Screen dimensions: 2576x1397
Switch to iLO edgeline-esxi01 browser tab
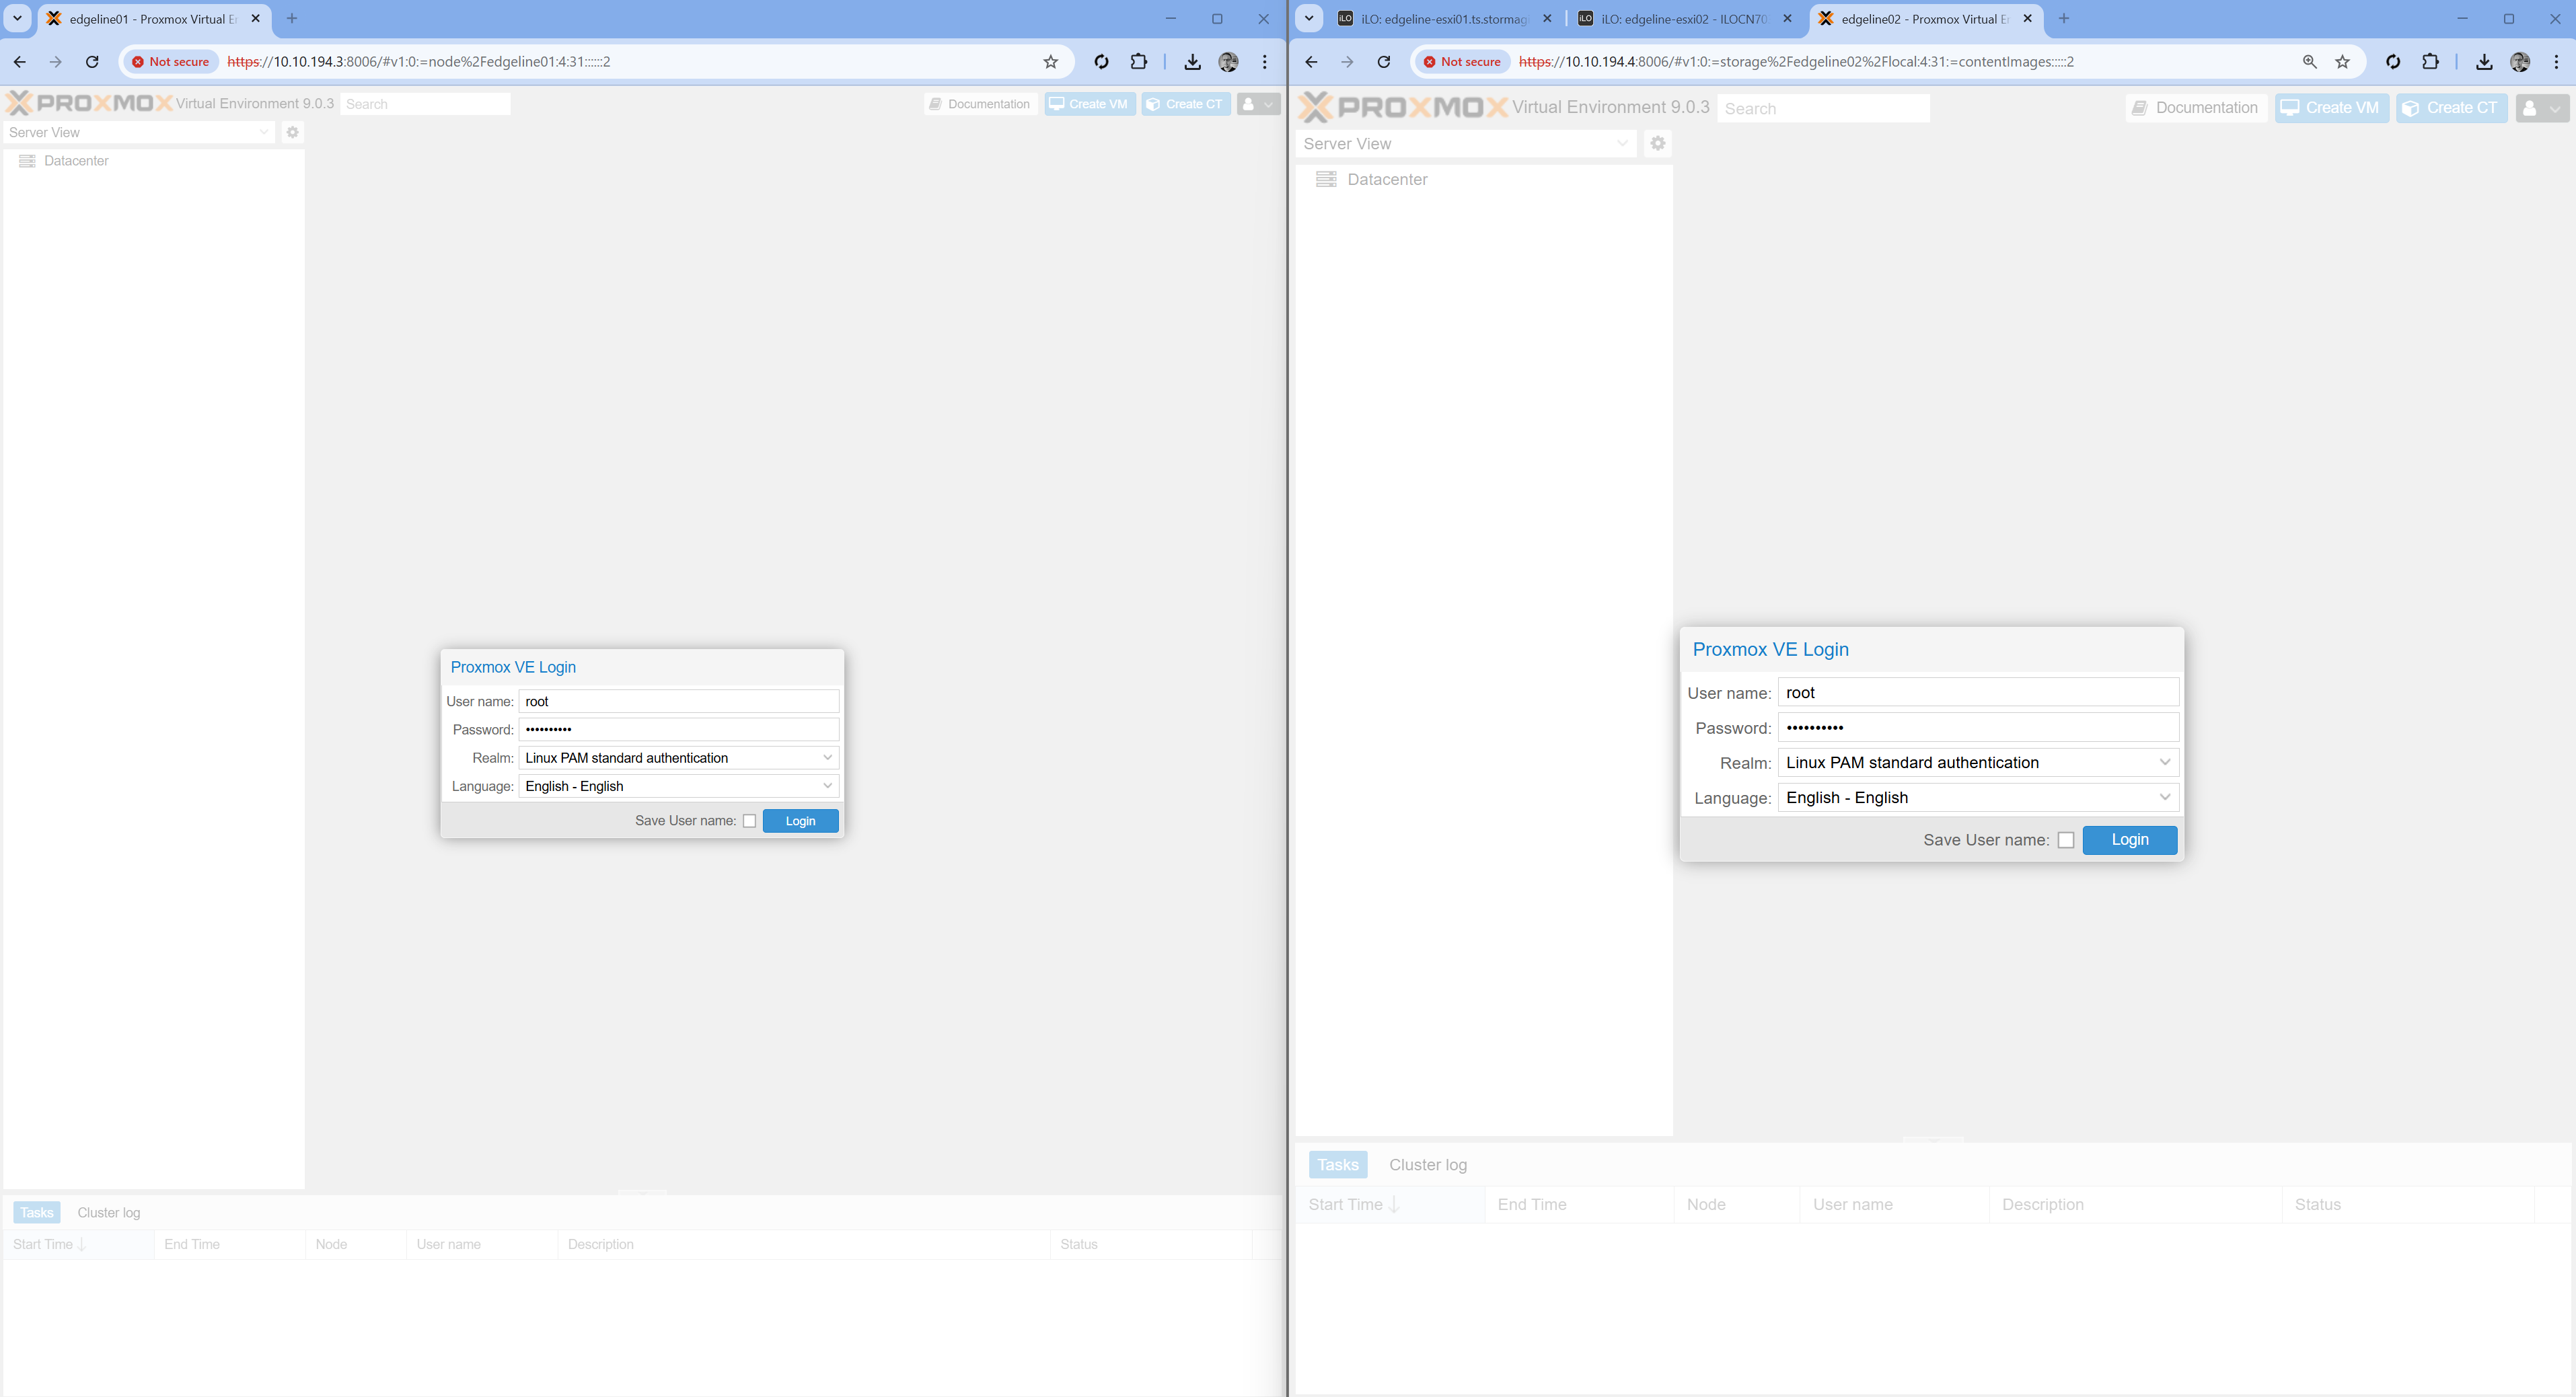tap(1444, 18)
